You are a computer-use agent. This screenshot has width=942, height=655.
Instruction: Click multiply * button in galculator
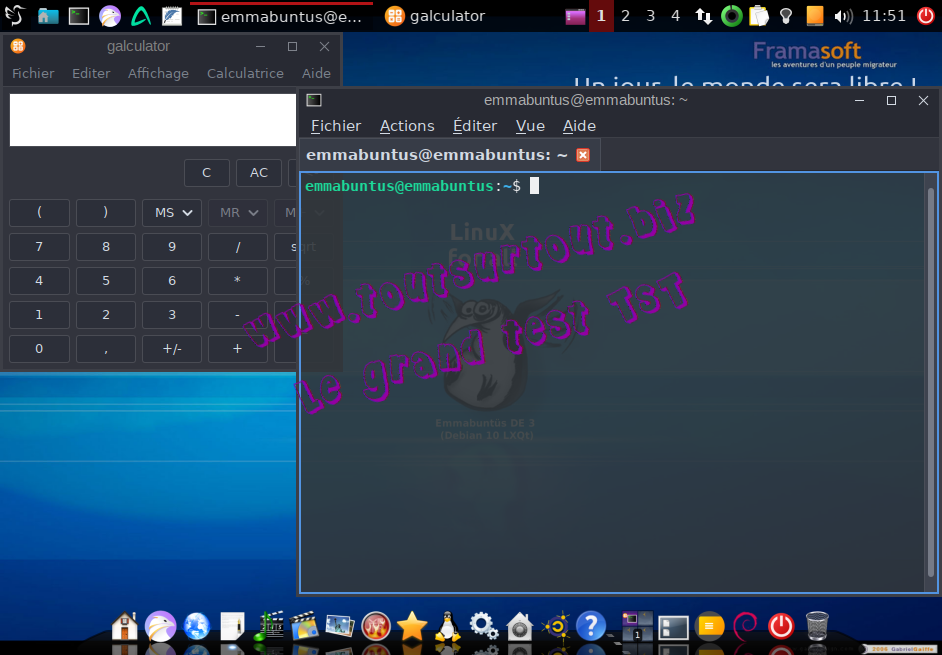pyautogui.click(x=238, y=281)
